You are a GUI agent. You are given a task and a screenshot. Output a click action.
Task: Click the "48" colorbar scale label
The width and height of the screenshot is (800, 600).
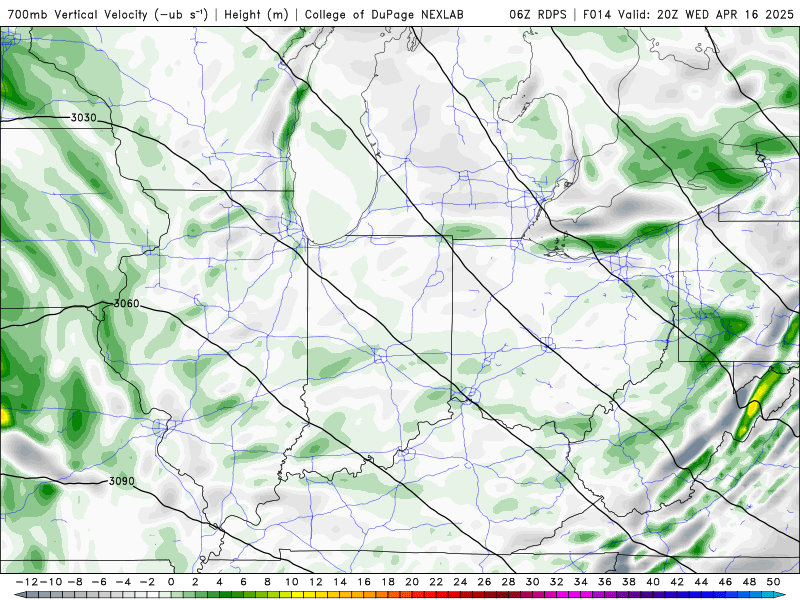(749, 582)
